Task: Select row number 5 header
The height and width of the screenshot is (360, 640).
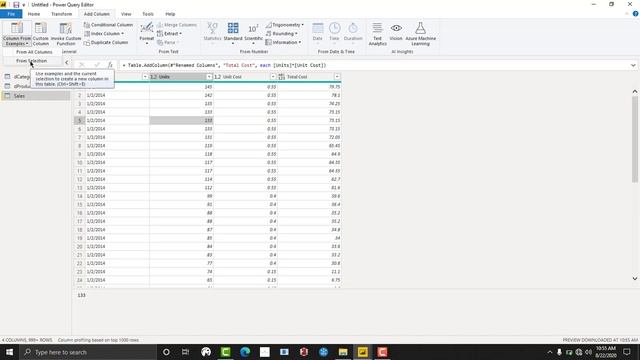Action: pyautogui.click(x=80, y=120)
